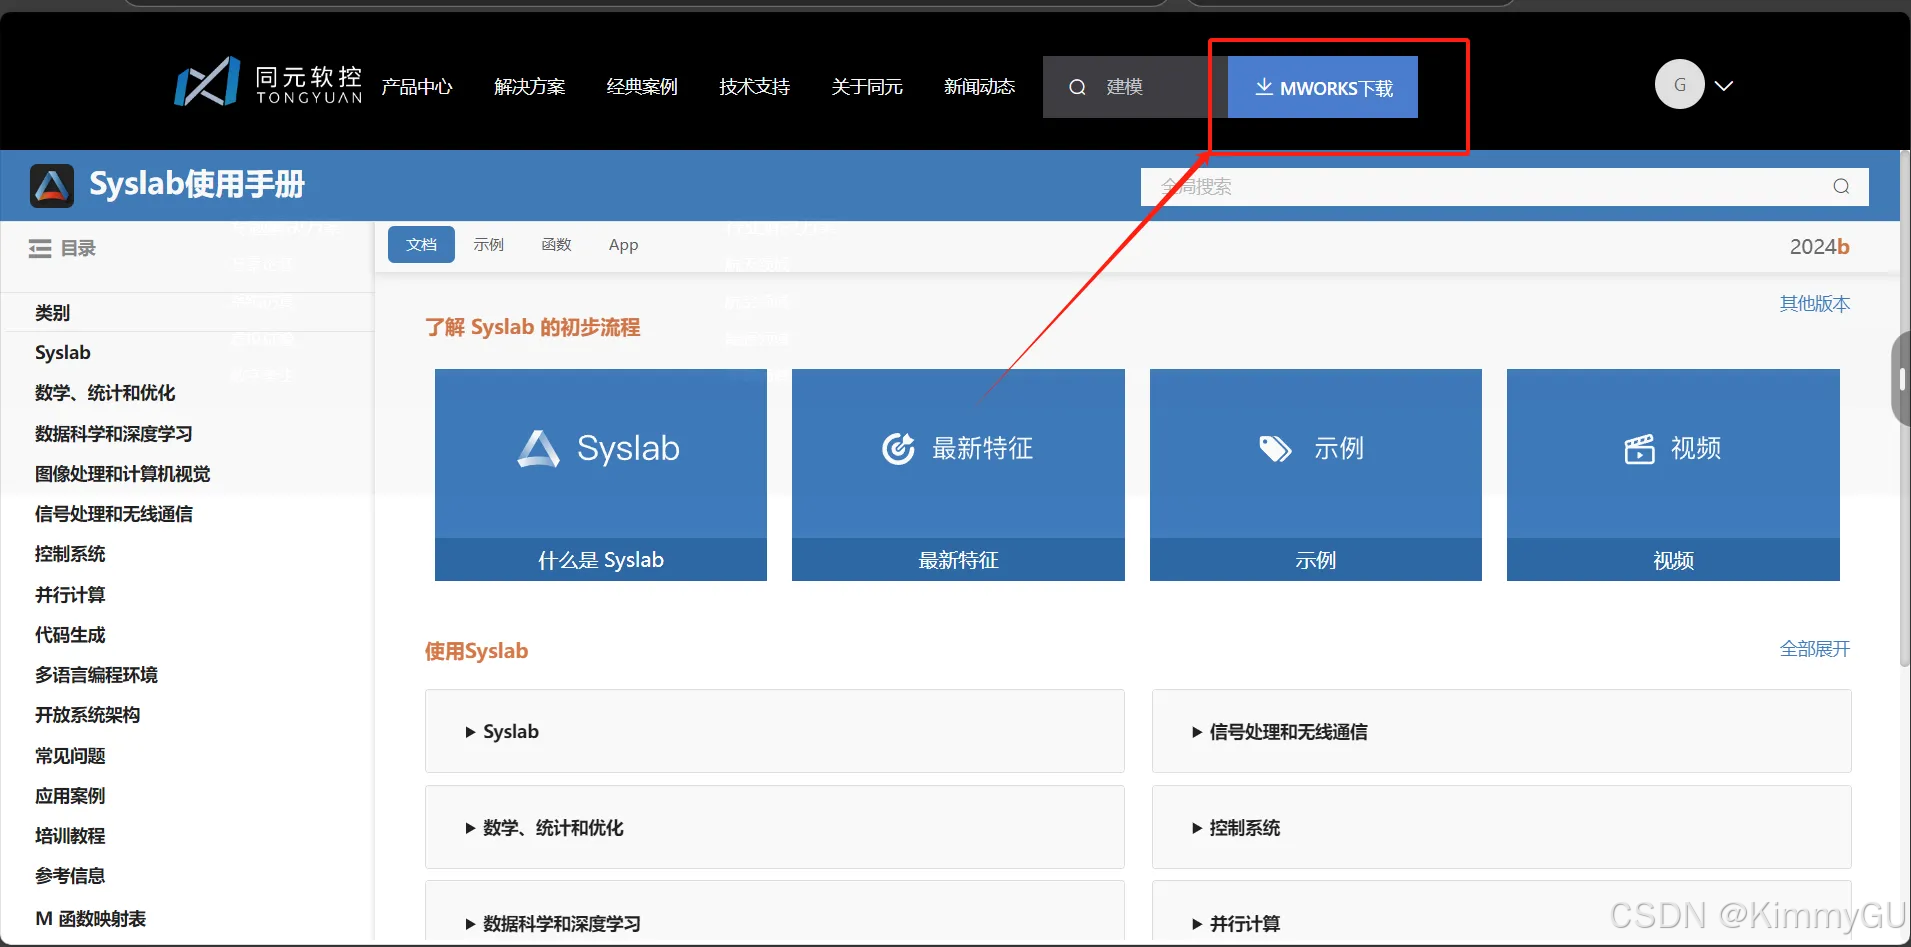This screenshot has height=947, width=1911.
Task: Expand the 并行计算 section
Action: point(1501,912)
